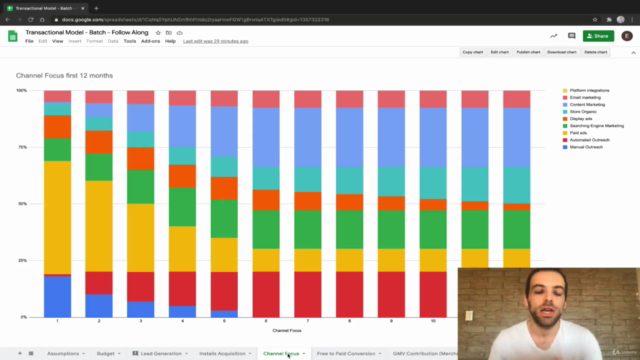The height and width of the screenshot is (360, 640).
Task: Move document using the folder icon
Action: [169, 33]
